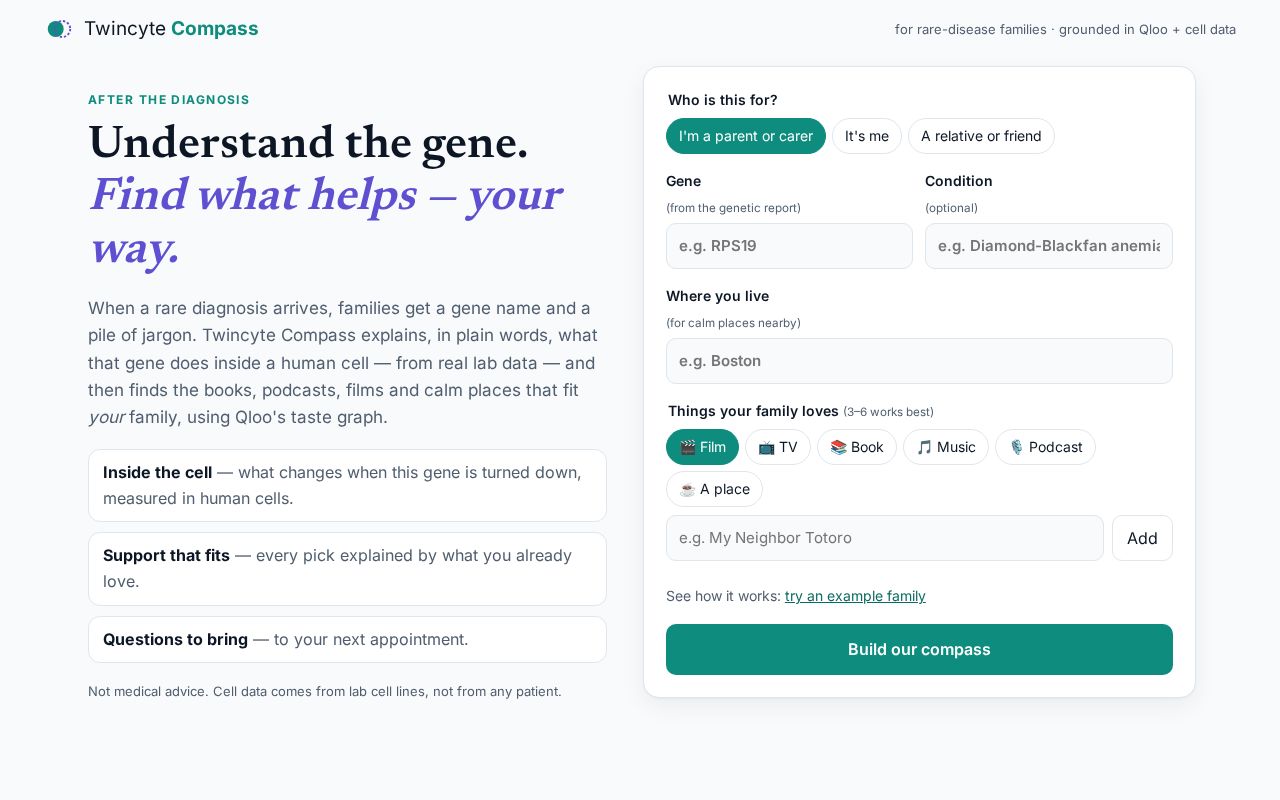Focus the Where you live field
1280x800 pixels.
pyautogui.click(x=919, y=361)
